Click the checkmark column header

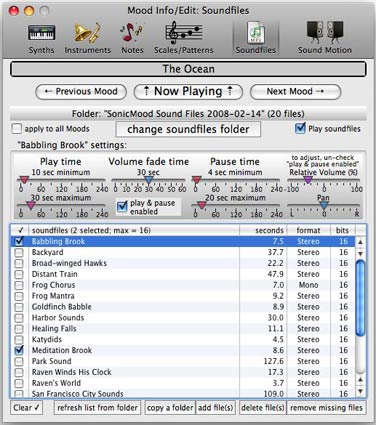click(20, 230)
